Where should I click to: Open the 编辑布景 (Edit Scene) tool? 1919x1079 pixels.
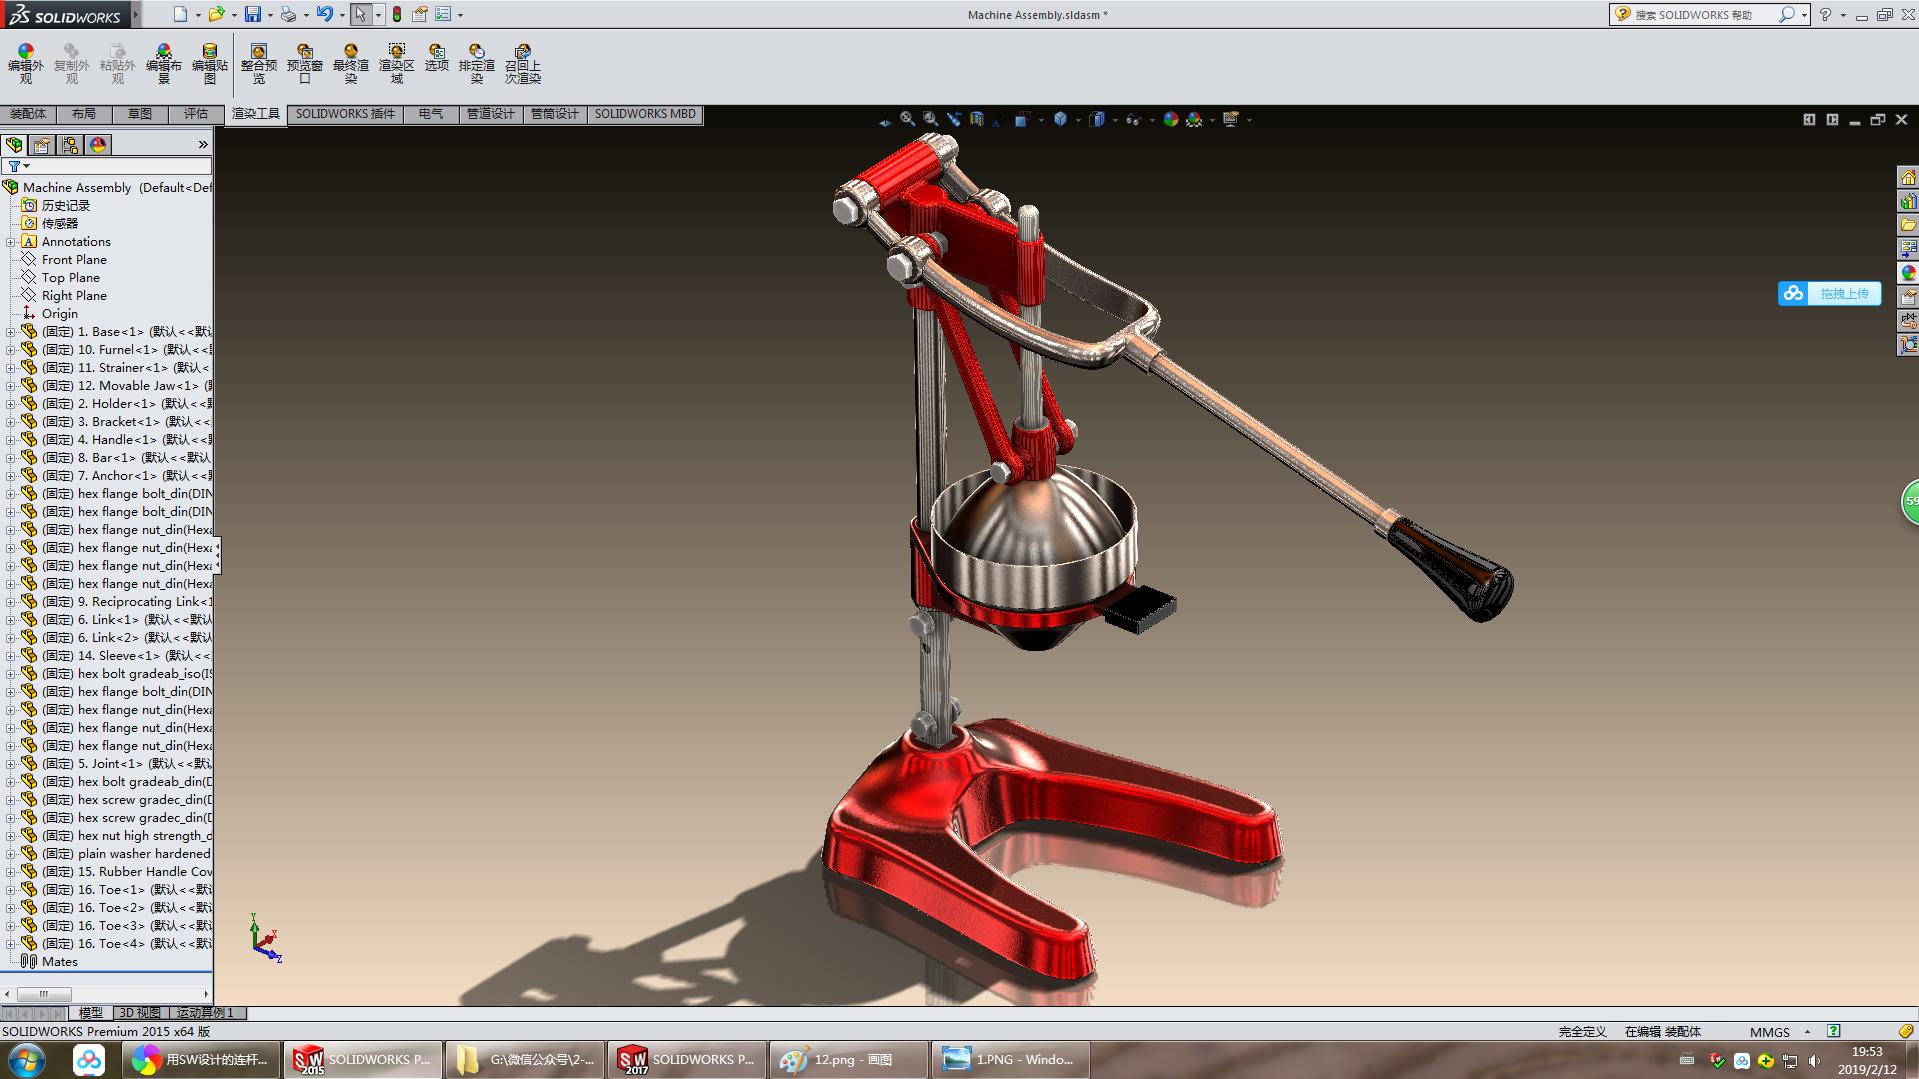point(163,62)
